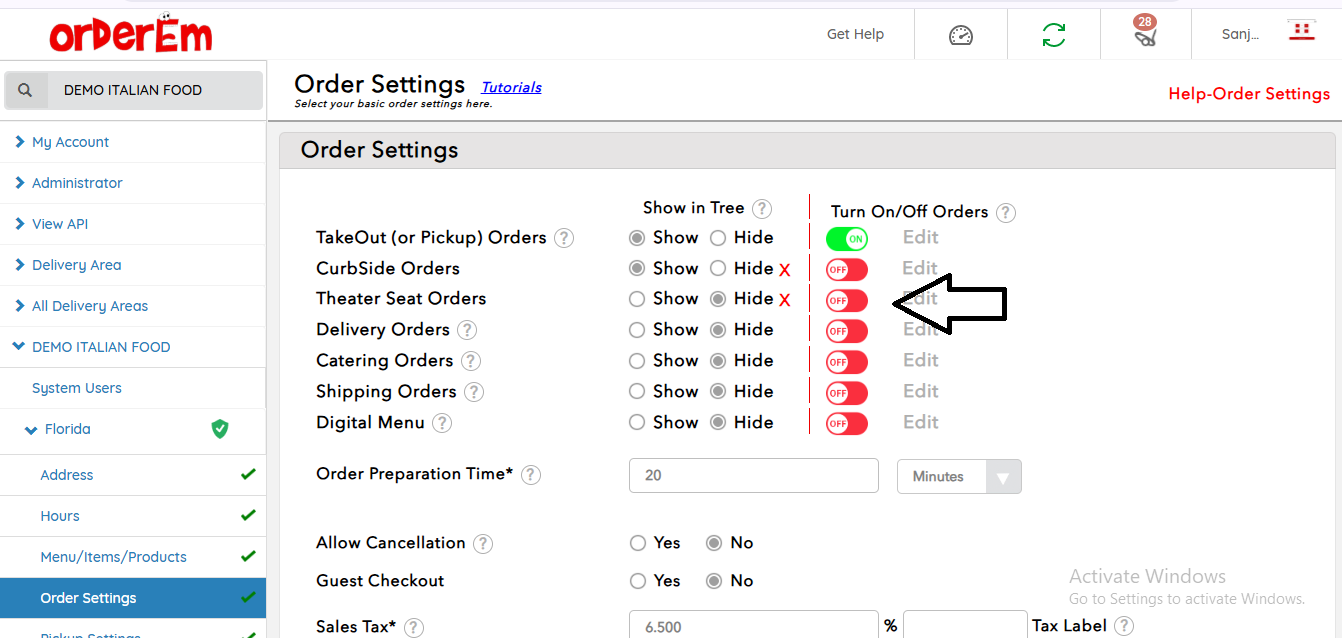Click help icon beside Turn On/Off Orders
This screenshot has width=1342, height=638.
tap(1006, 212)
